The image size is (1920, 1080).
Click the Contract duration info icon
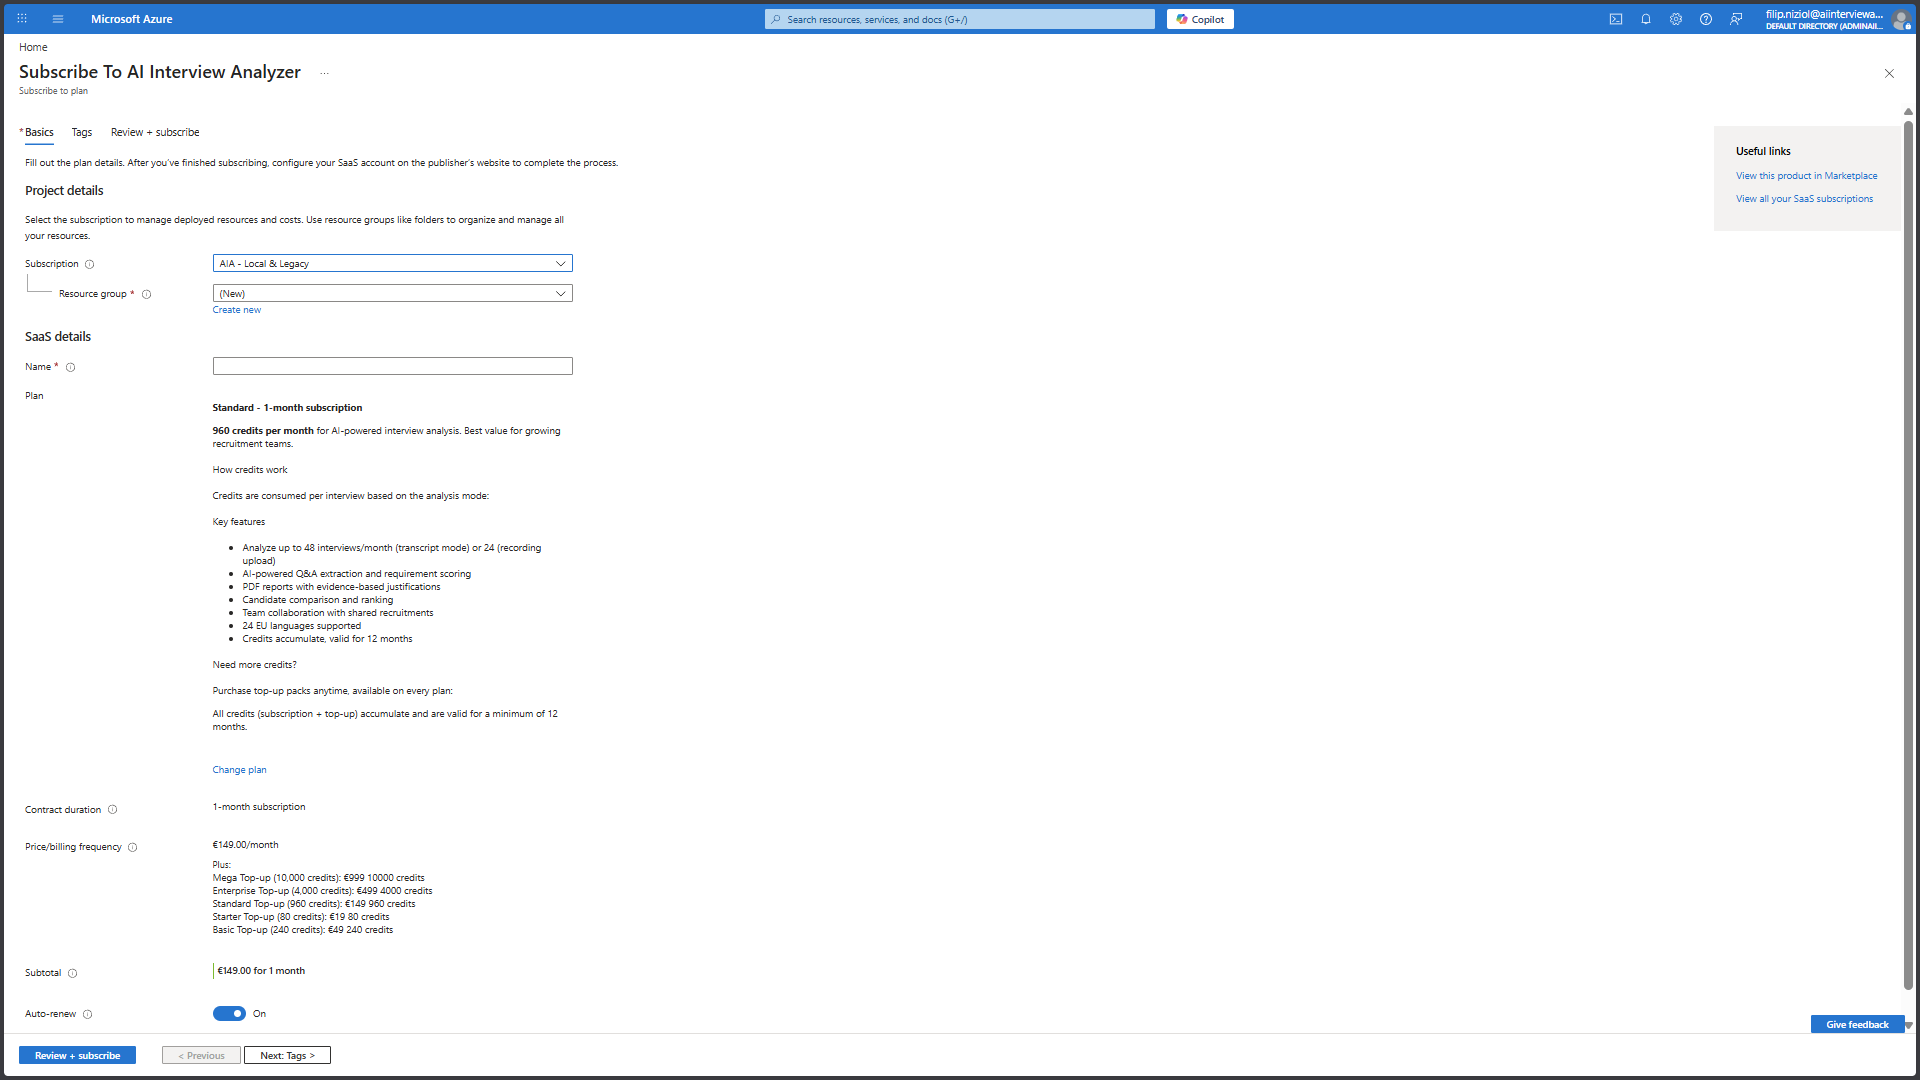[113, 810]
